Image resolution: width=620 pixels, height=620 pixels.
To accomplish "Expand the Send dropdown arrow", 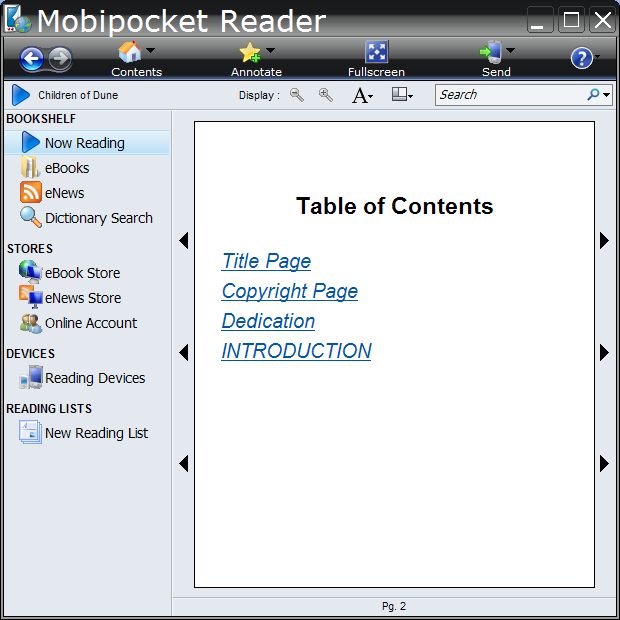I will click(x=510, y=50).
